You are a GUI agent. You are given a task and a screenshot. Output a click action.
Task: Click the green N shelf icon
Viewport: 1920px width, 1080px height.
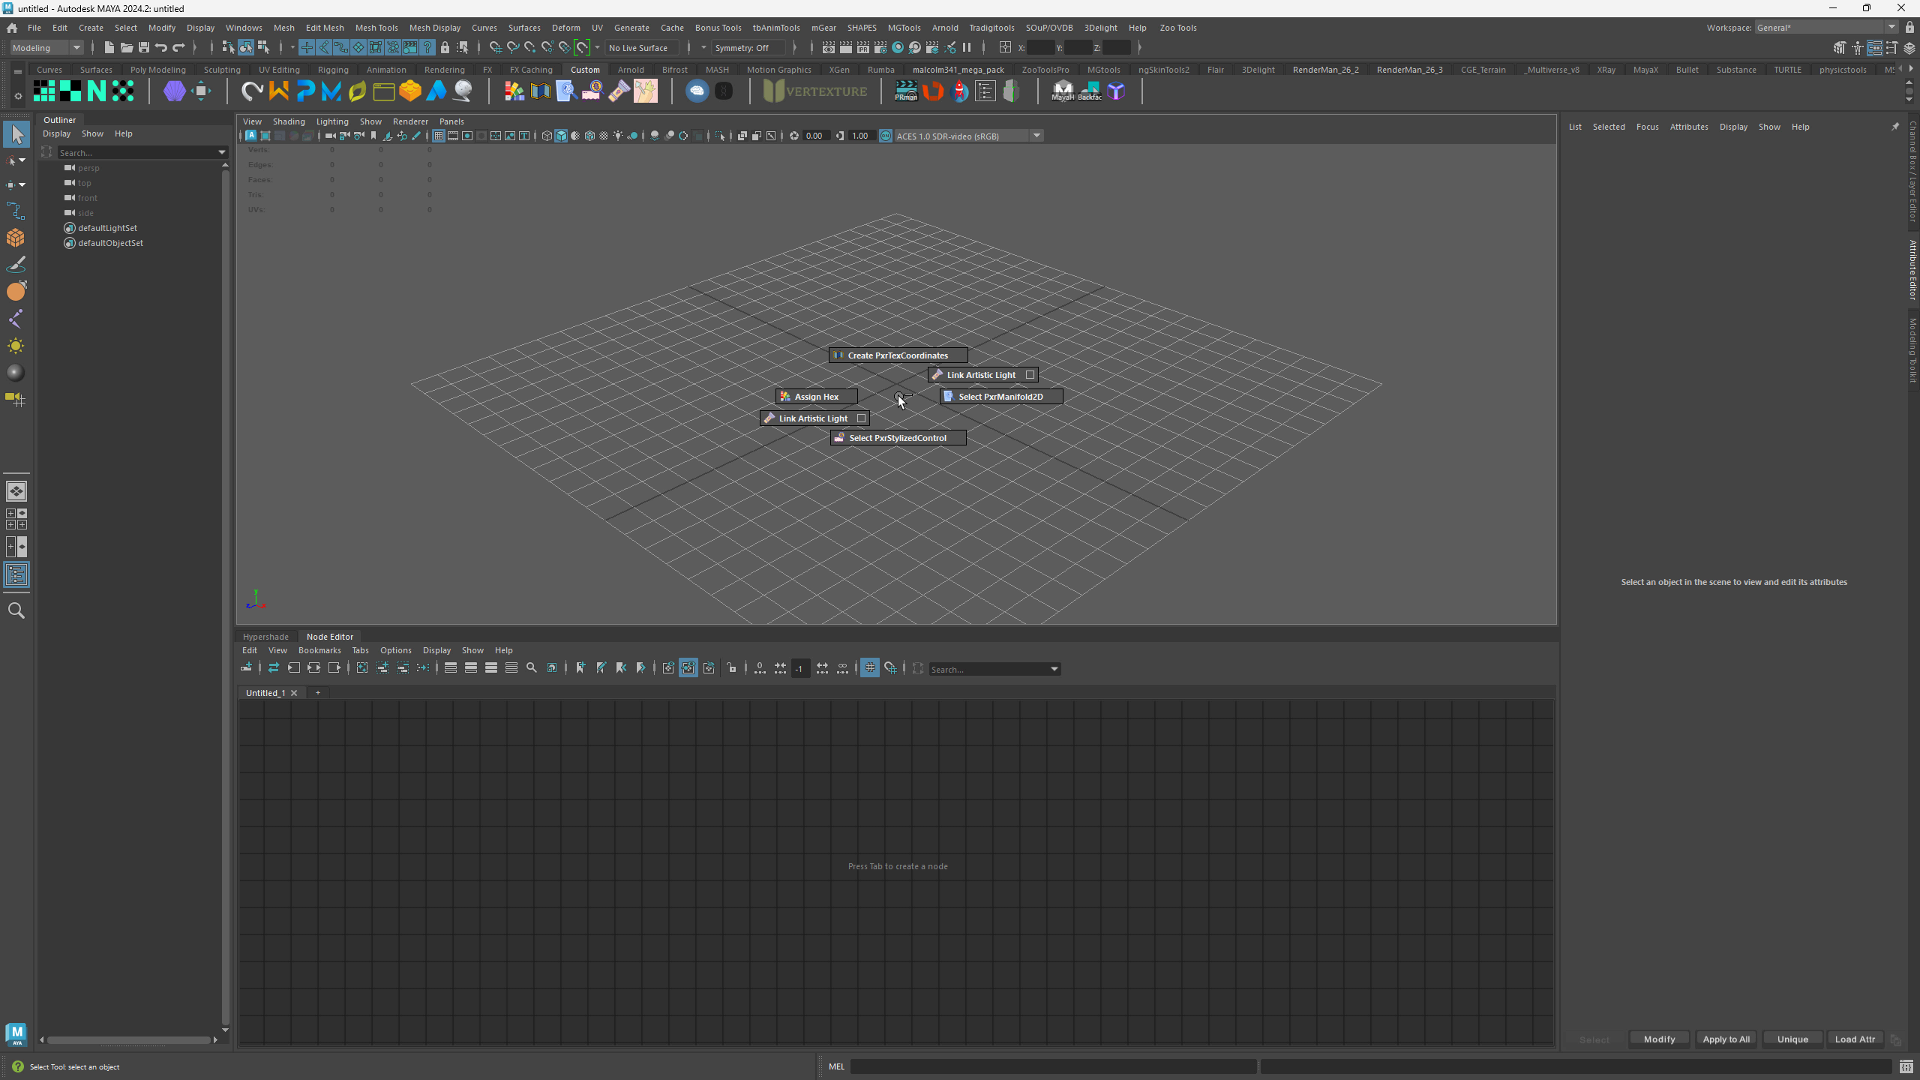click(x=97, y=91)
